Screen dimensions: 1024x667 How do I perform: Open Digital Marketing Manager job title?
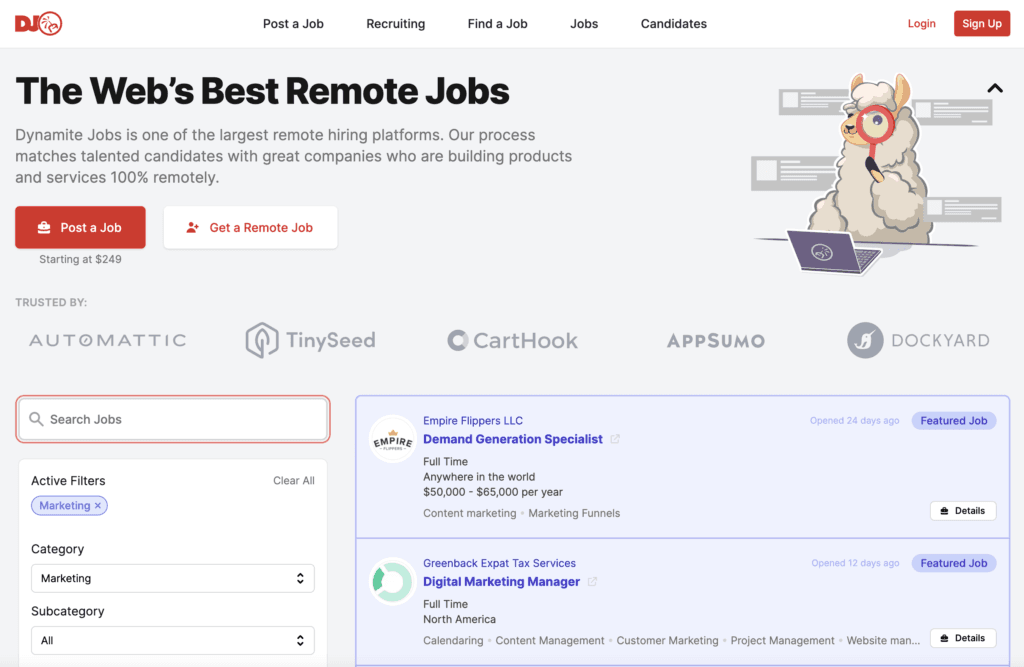[502, 581]
